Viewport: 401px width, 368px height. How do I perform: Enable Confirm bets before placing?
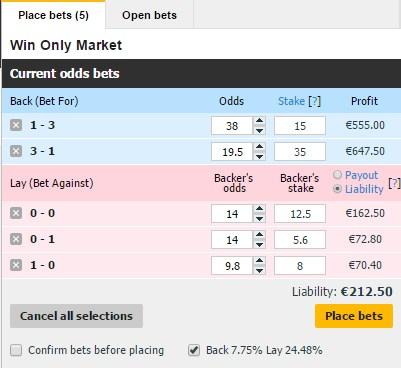coord(16,350)
